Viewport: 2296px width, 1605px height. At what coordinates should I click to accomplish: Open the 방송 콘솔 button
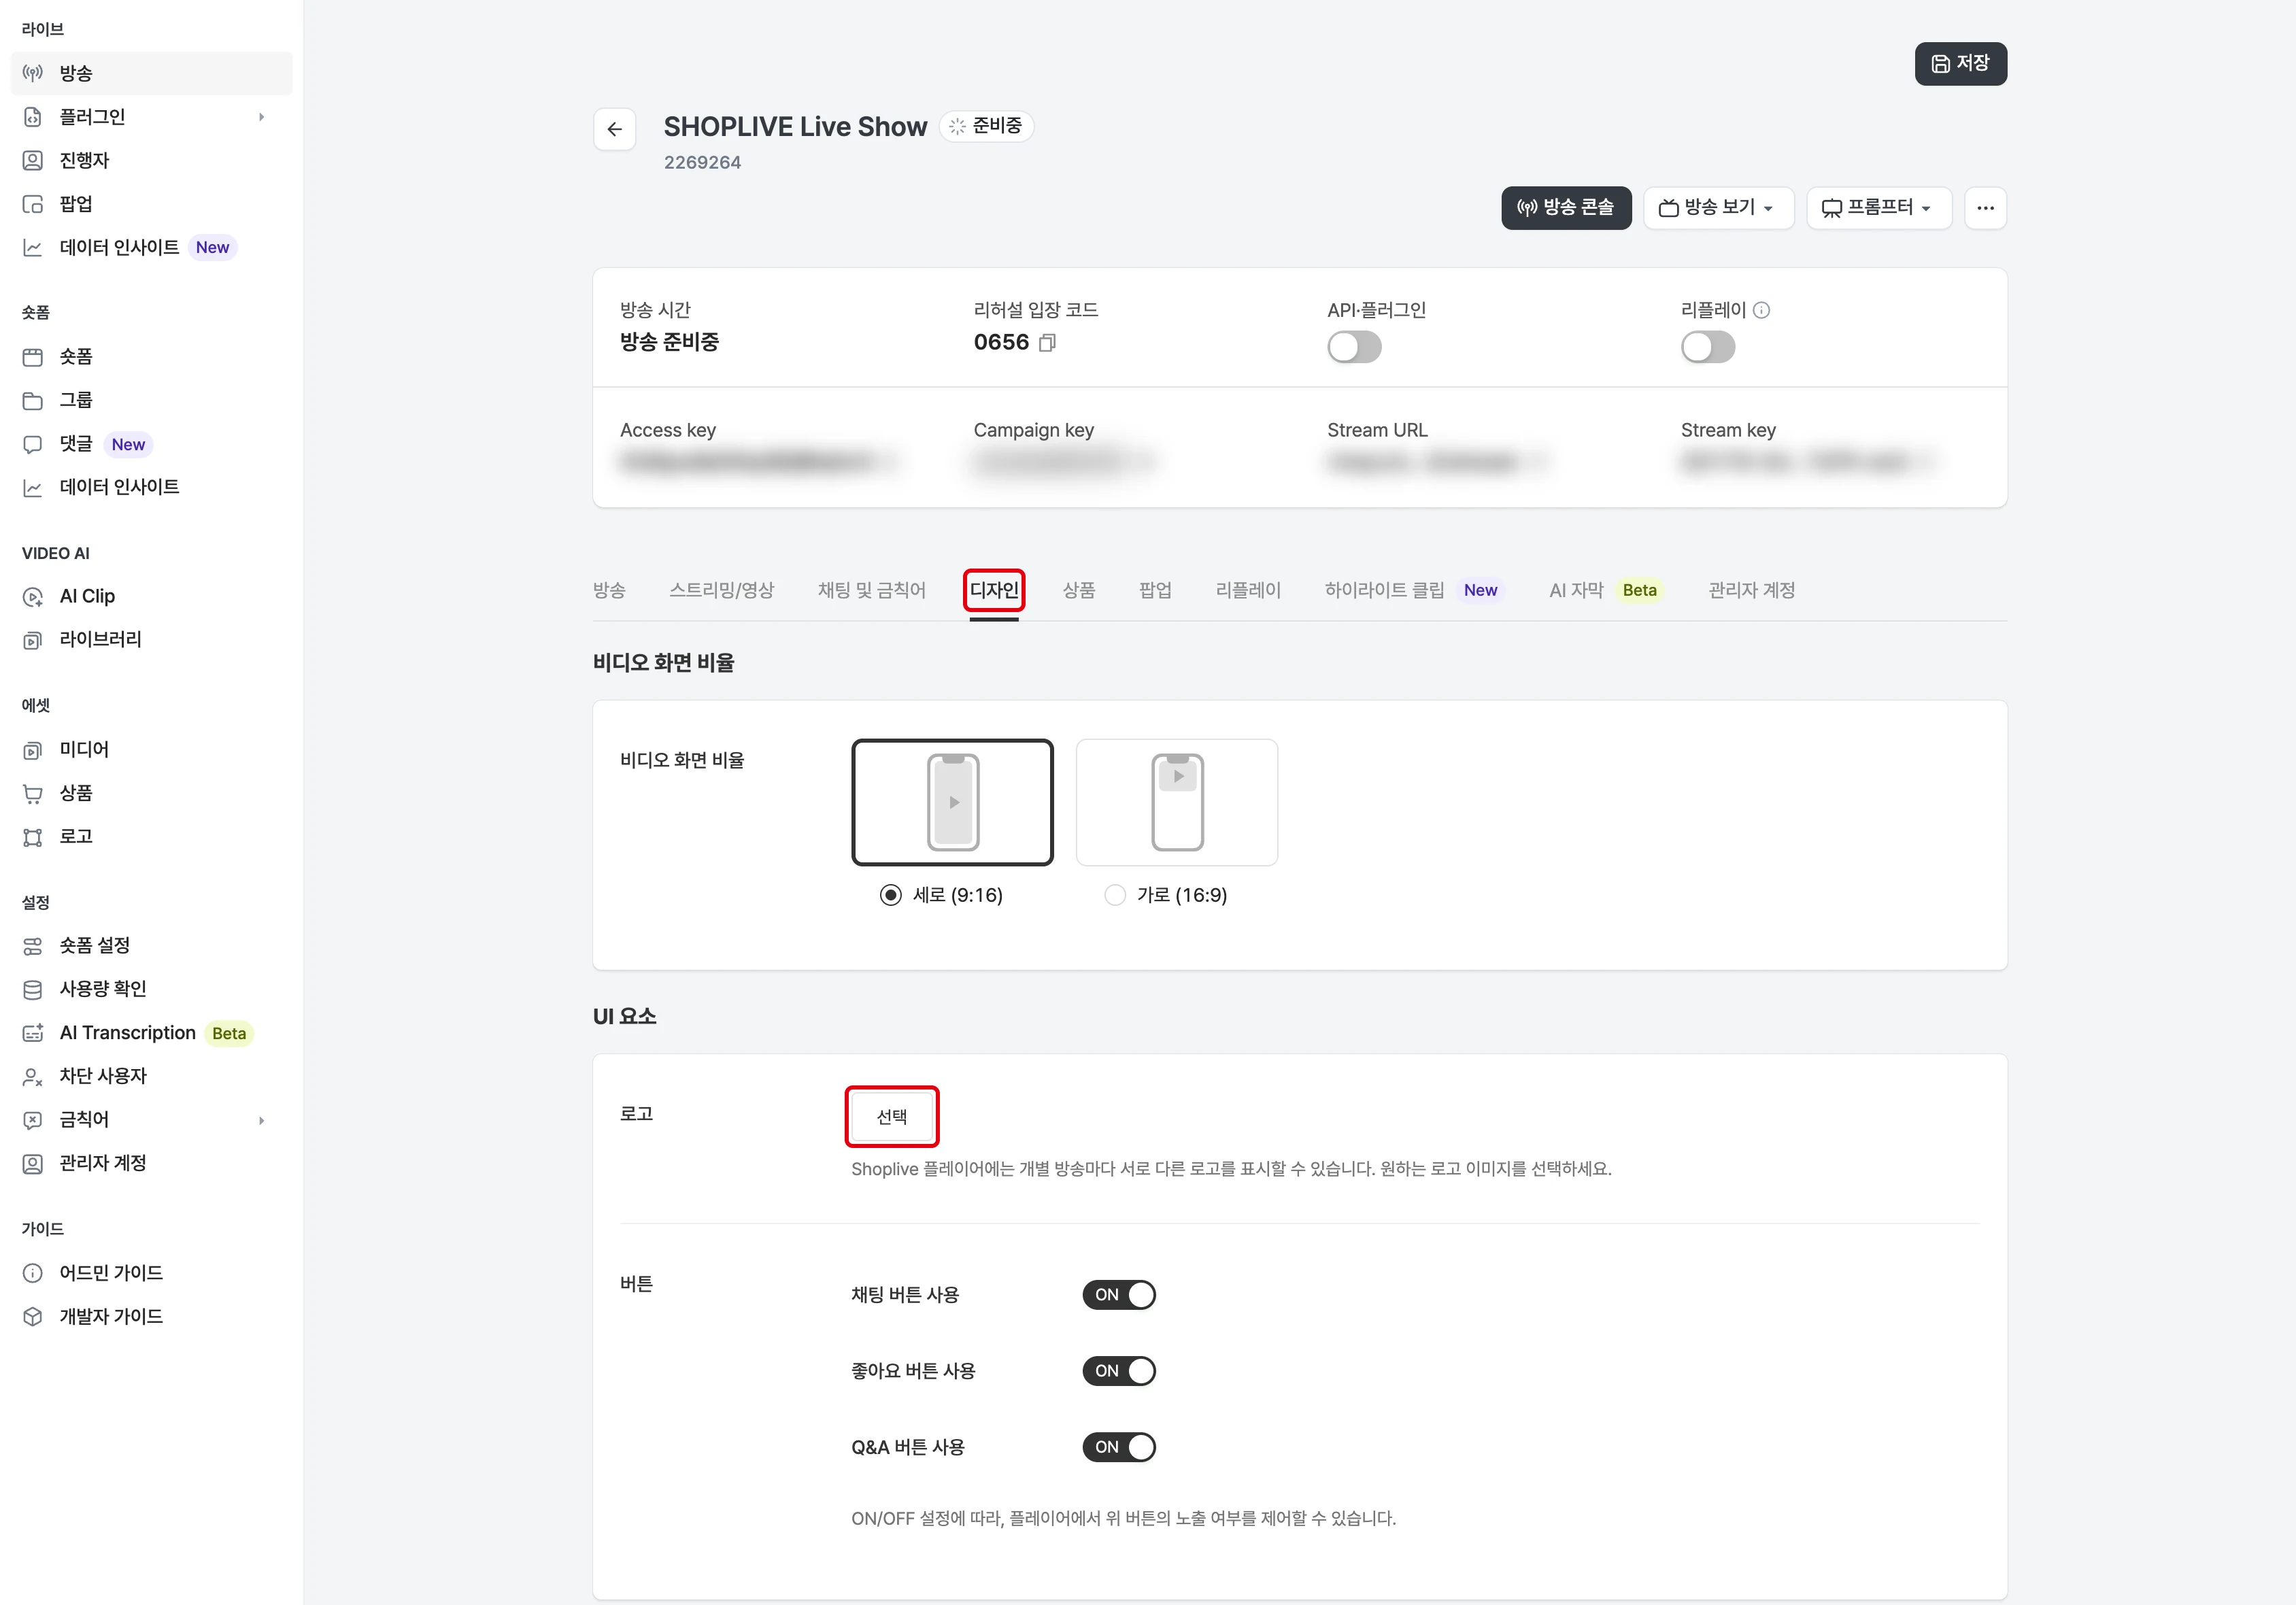coord(1566,208)
